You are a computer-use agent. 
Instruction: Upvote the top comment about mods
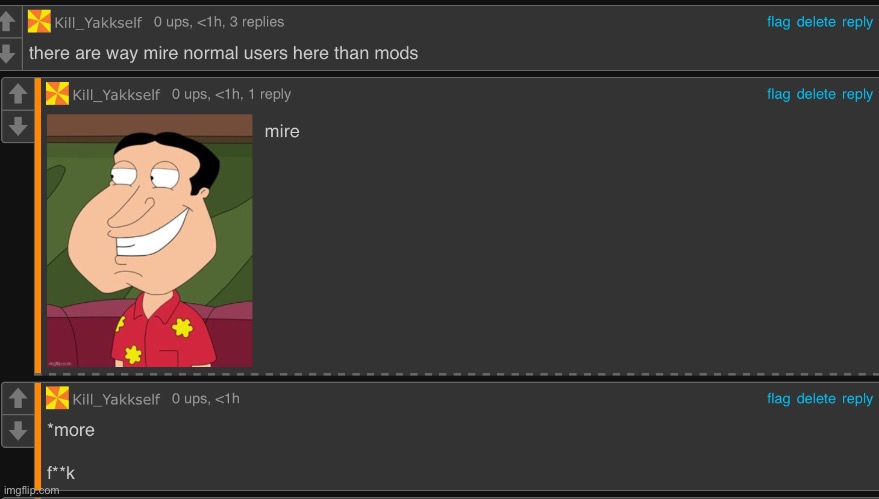[8, 22]
